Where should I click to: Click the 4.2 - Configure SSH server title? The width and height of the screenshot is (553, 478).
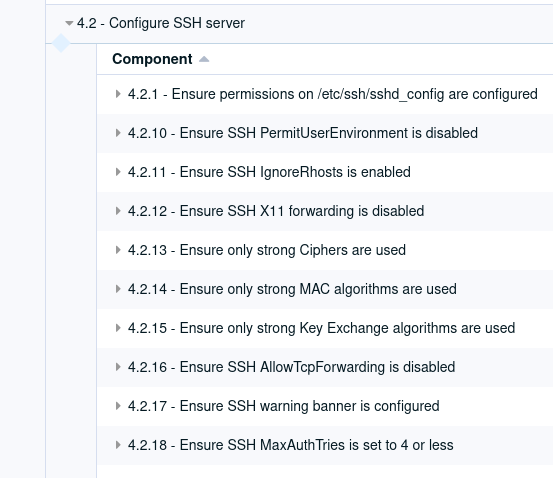tap(161, 23)
